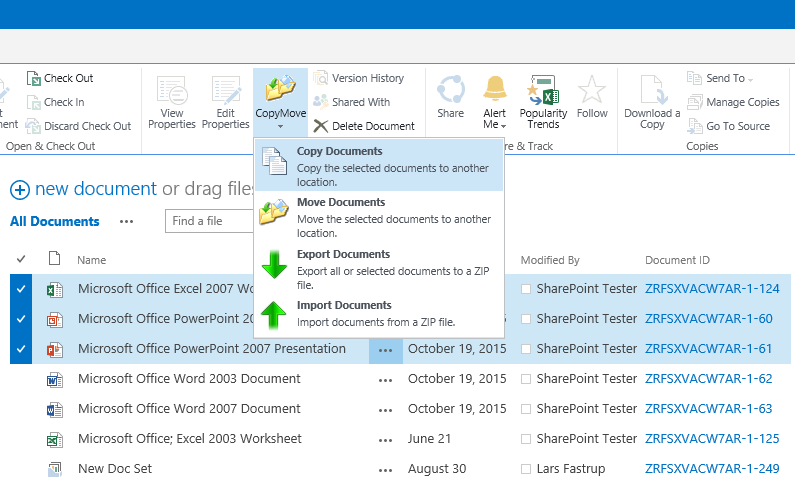Click the Check In ribbon icon

point(33,102)
